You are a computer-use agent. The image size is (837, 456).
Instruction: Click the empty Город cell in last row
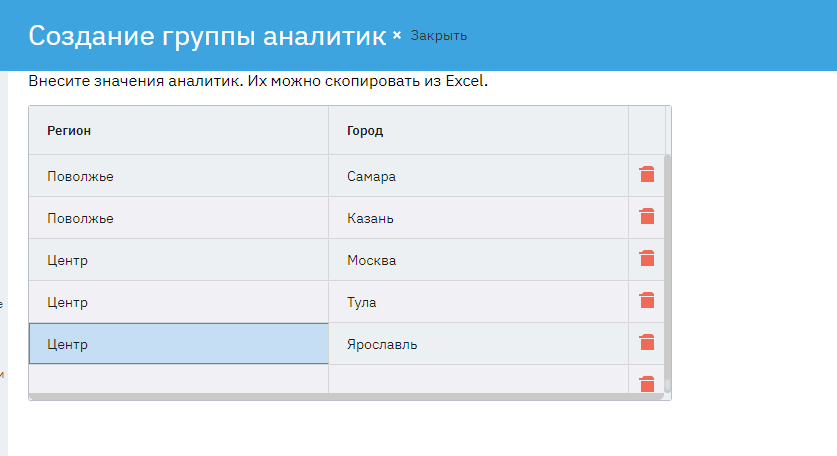(x=478, y=380)
